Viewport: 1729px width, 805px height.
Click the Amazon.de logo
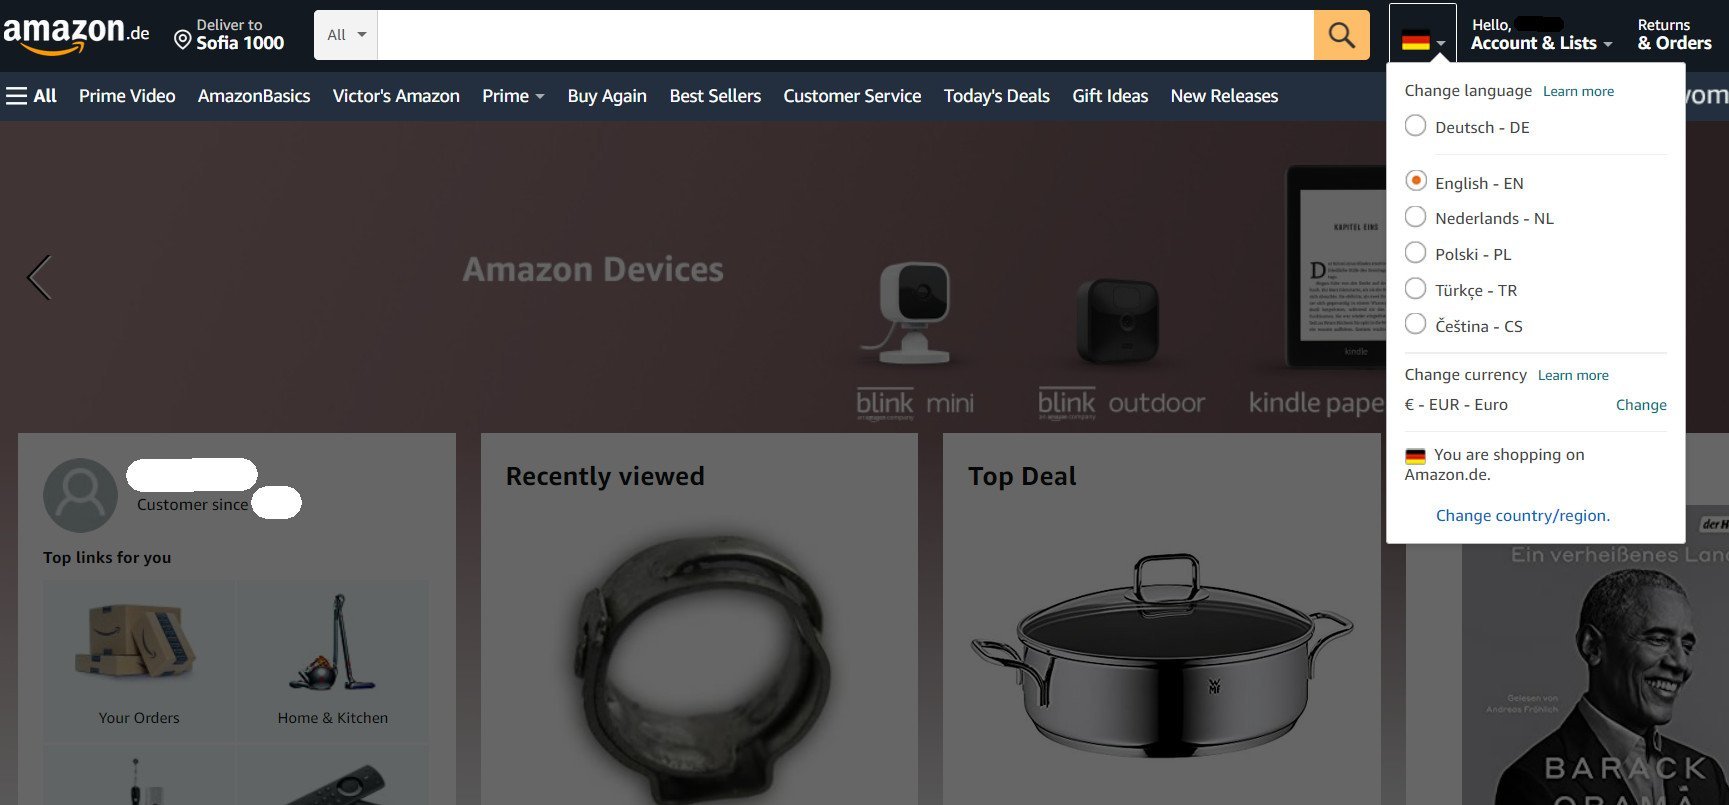tap(76, 35)
